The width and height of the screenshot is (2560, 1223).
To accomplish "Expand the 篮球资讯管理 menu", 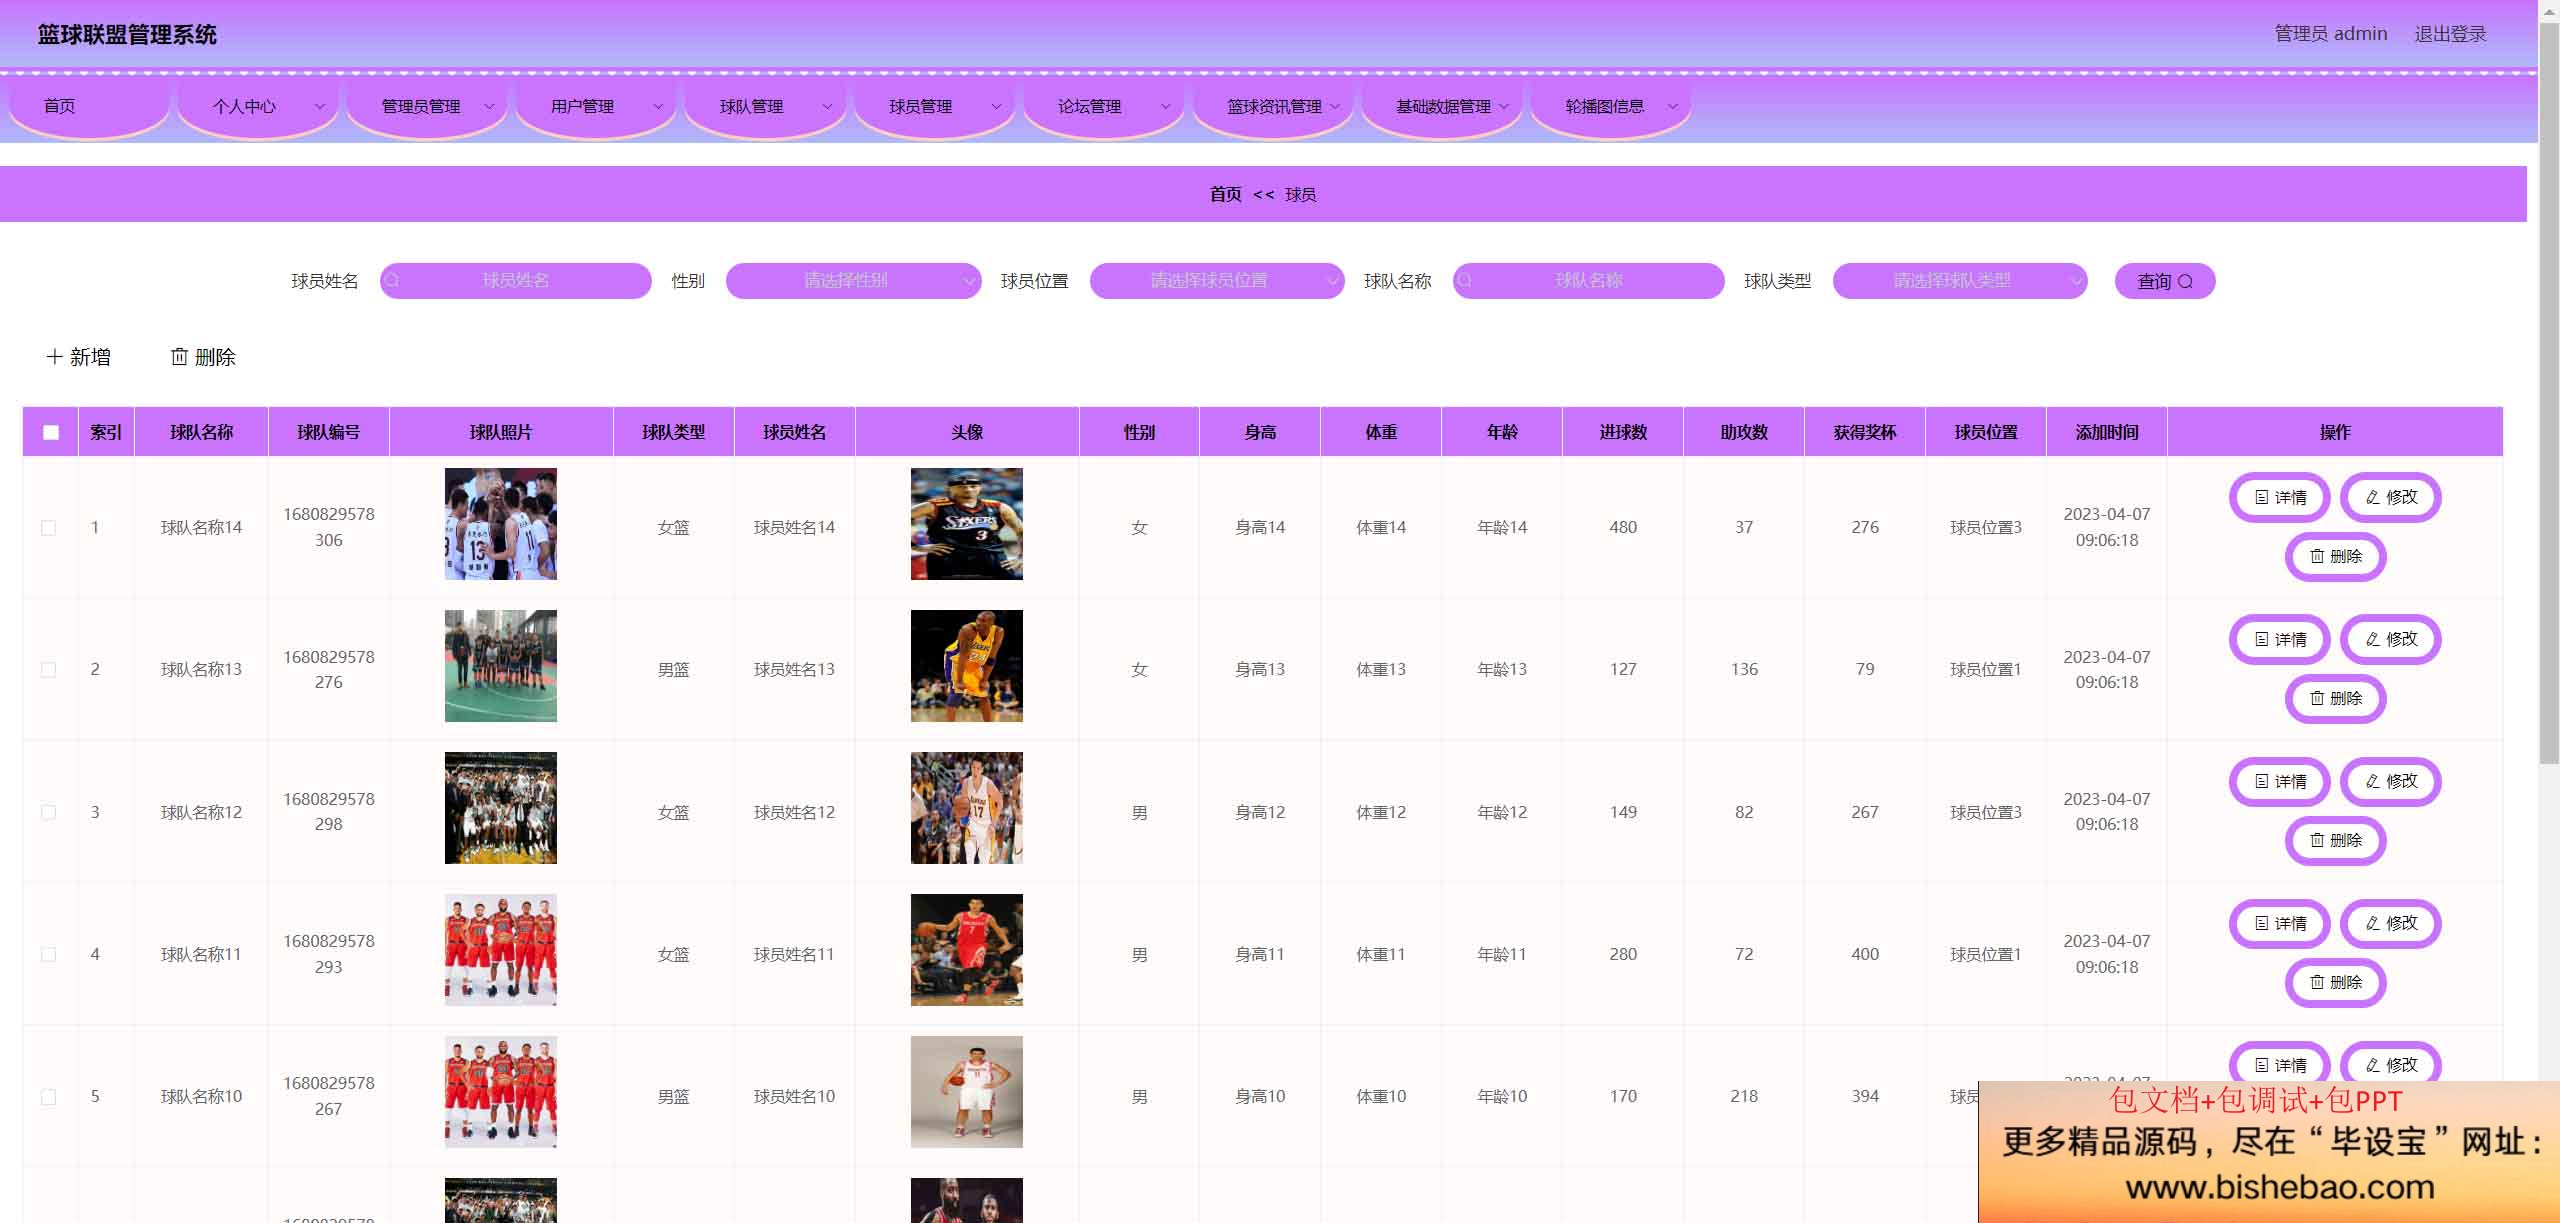I will coord(1272,106).
